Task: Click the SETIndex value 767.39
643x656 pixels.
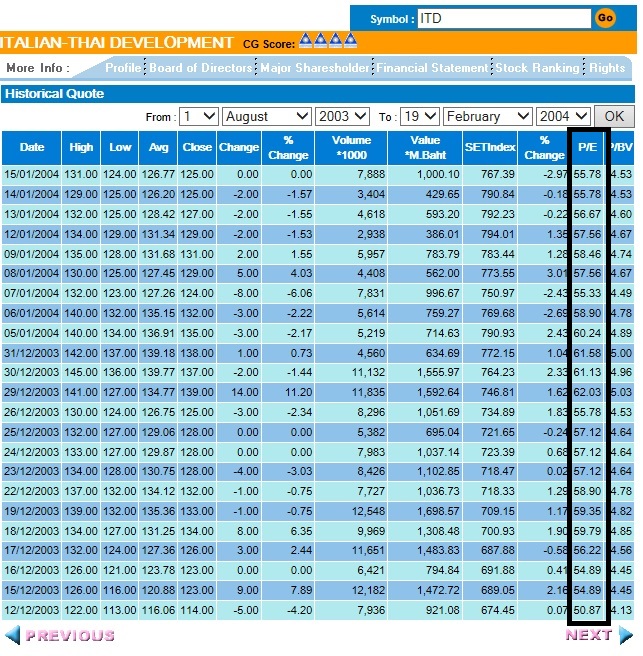Action: point(498,174)
